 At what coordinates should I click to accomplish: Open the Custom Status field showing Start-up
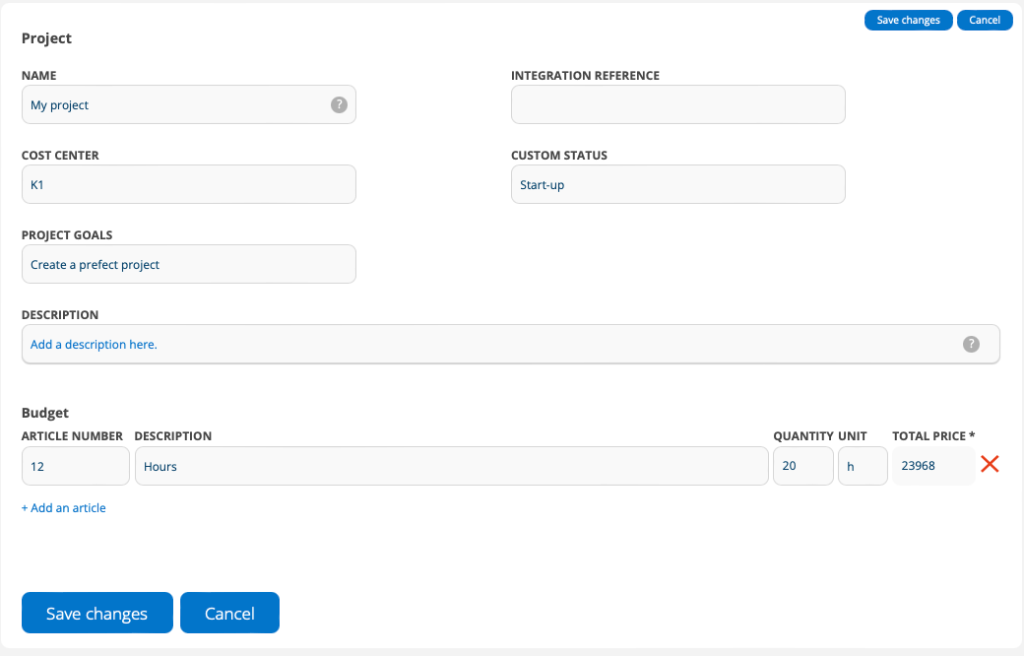coord(678,185)
